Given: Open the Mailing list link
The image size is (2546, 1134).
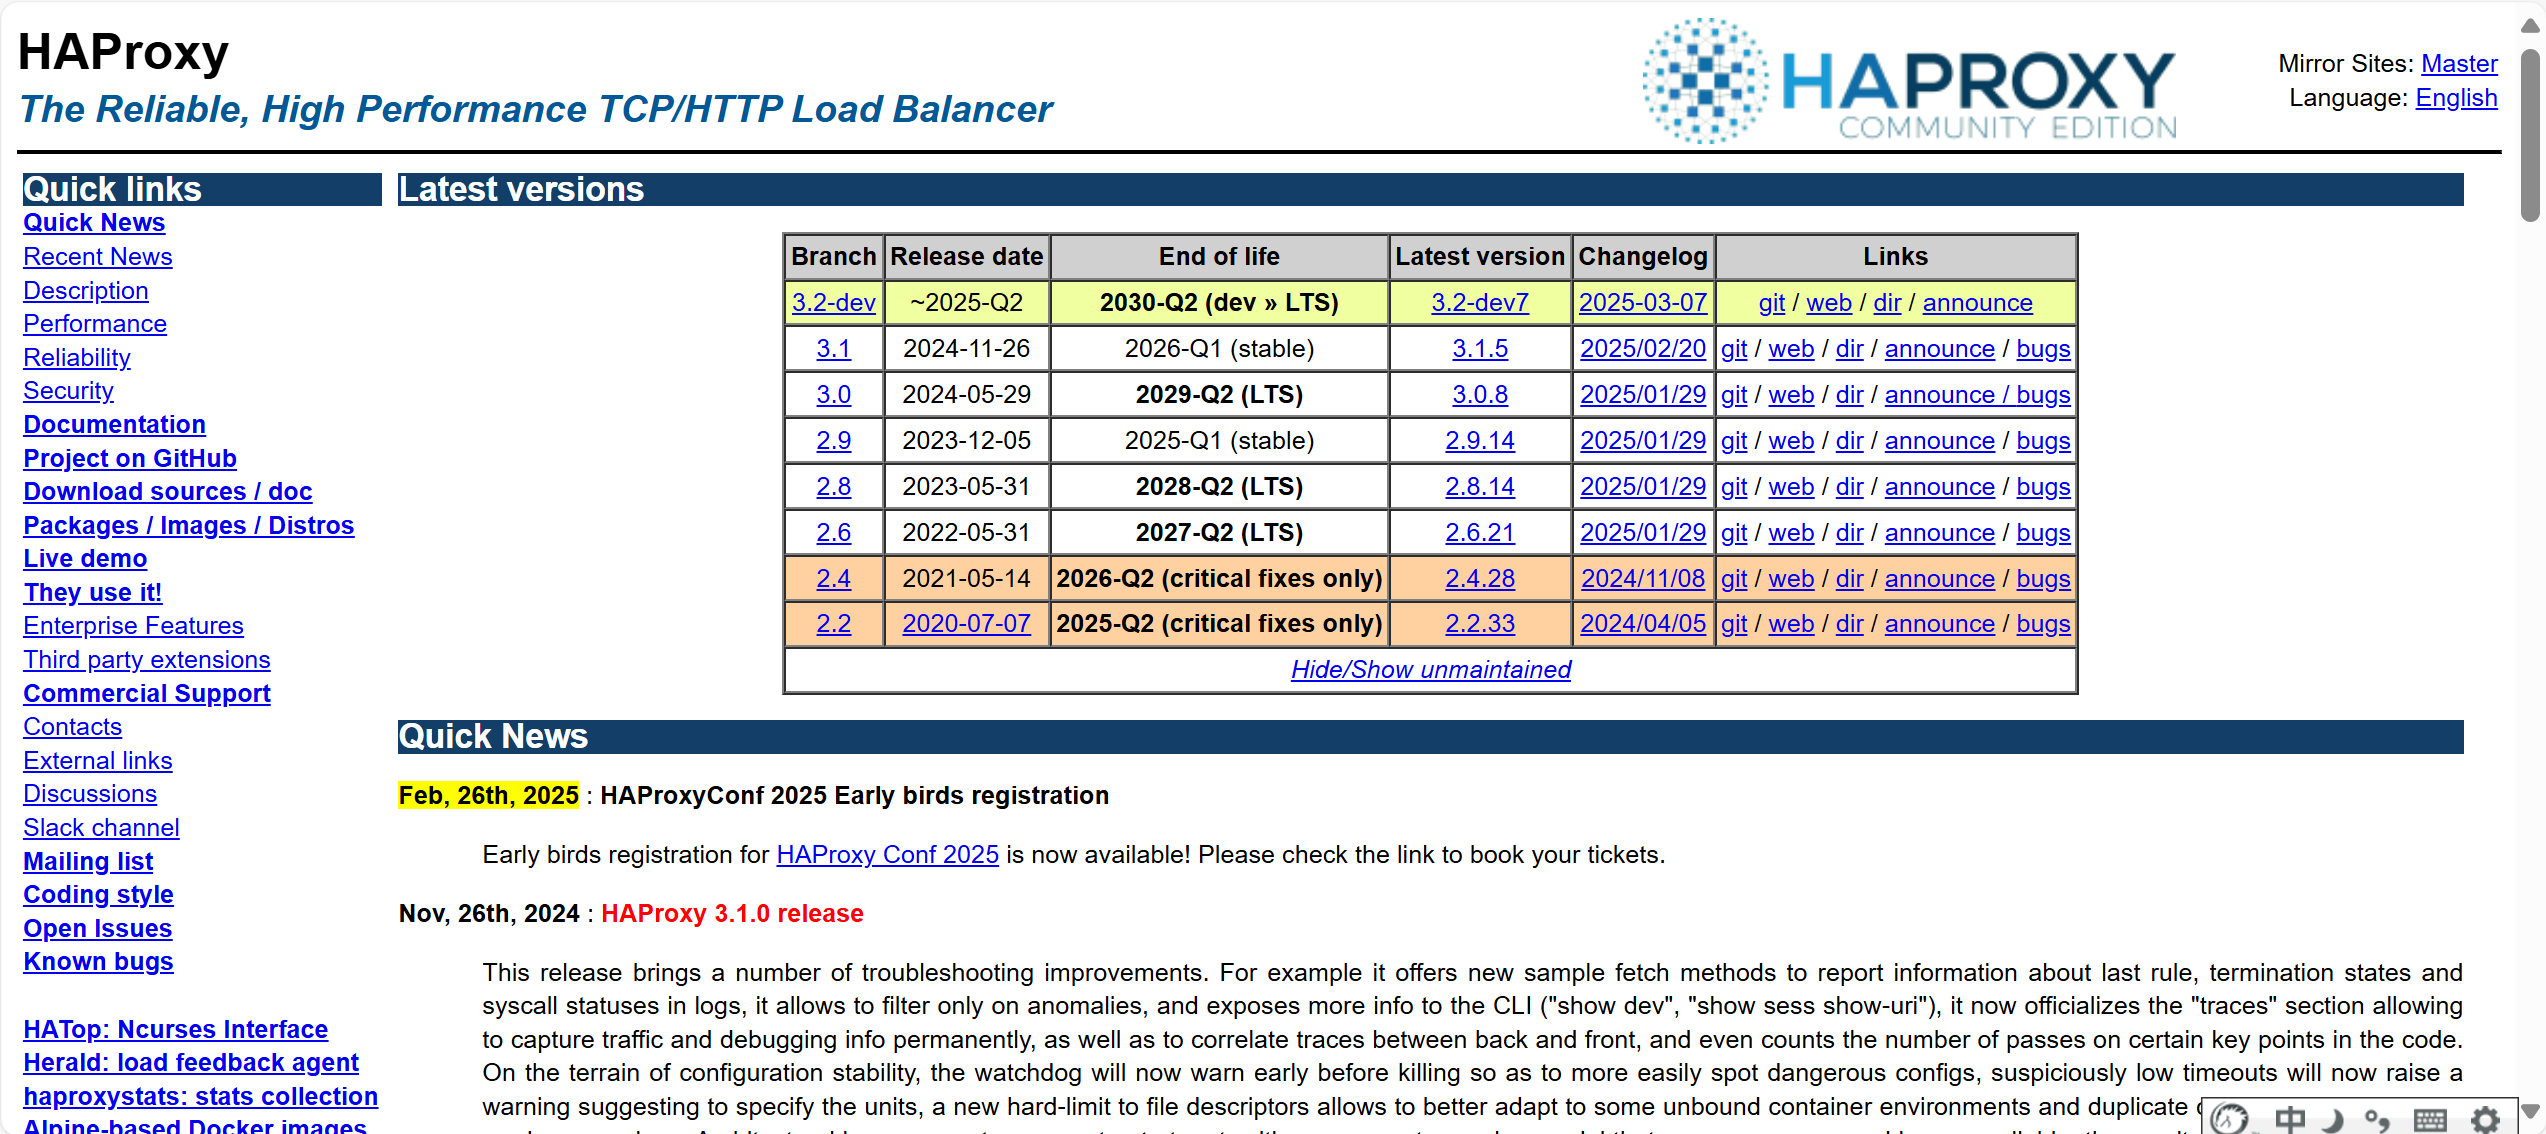Looking at the screenshot, I should click(x=88, y=862).
